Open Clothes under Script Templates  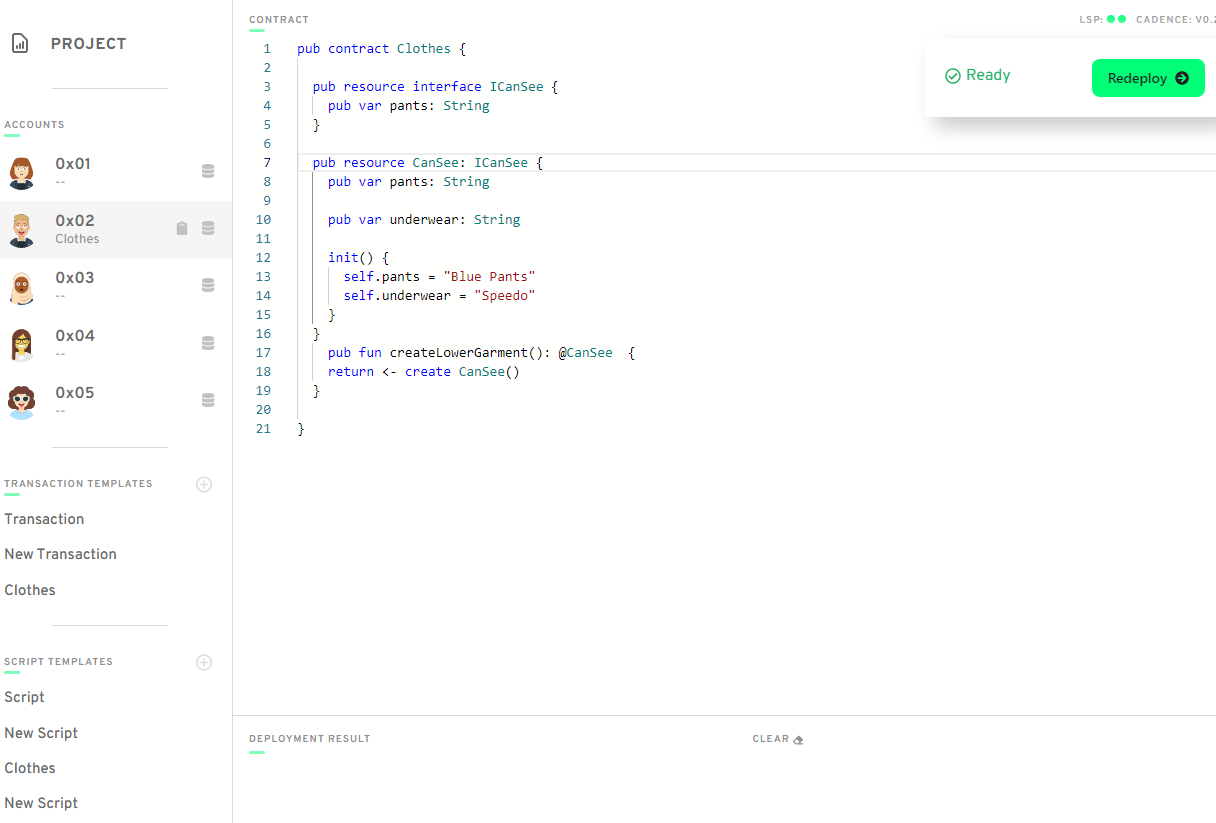pyautogui.click(x=30, y=768)
